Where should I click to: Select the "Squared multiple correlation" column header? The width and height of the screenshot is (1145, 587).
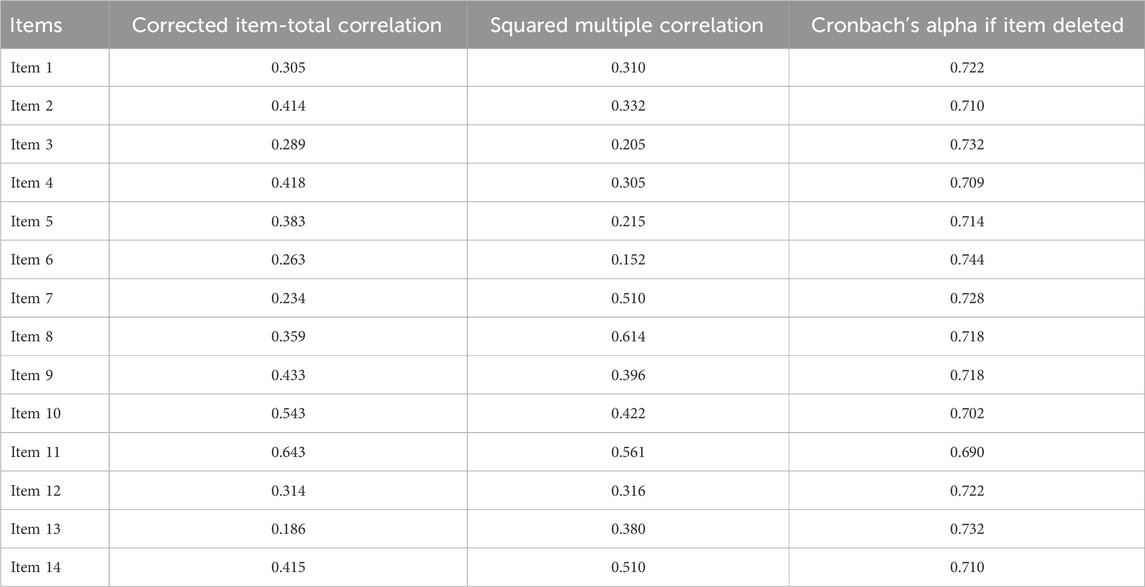click(627, 26)
